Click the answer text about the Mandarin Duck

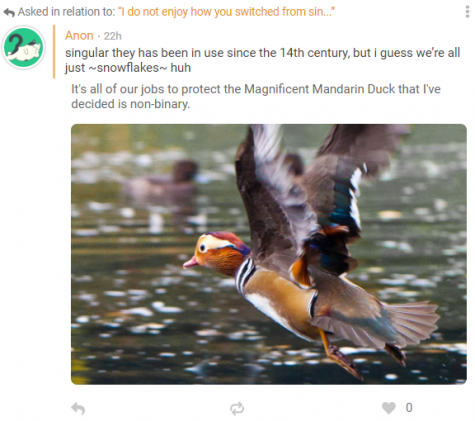(x=256, y=96)
